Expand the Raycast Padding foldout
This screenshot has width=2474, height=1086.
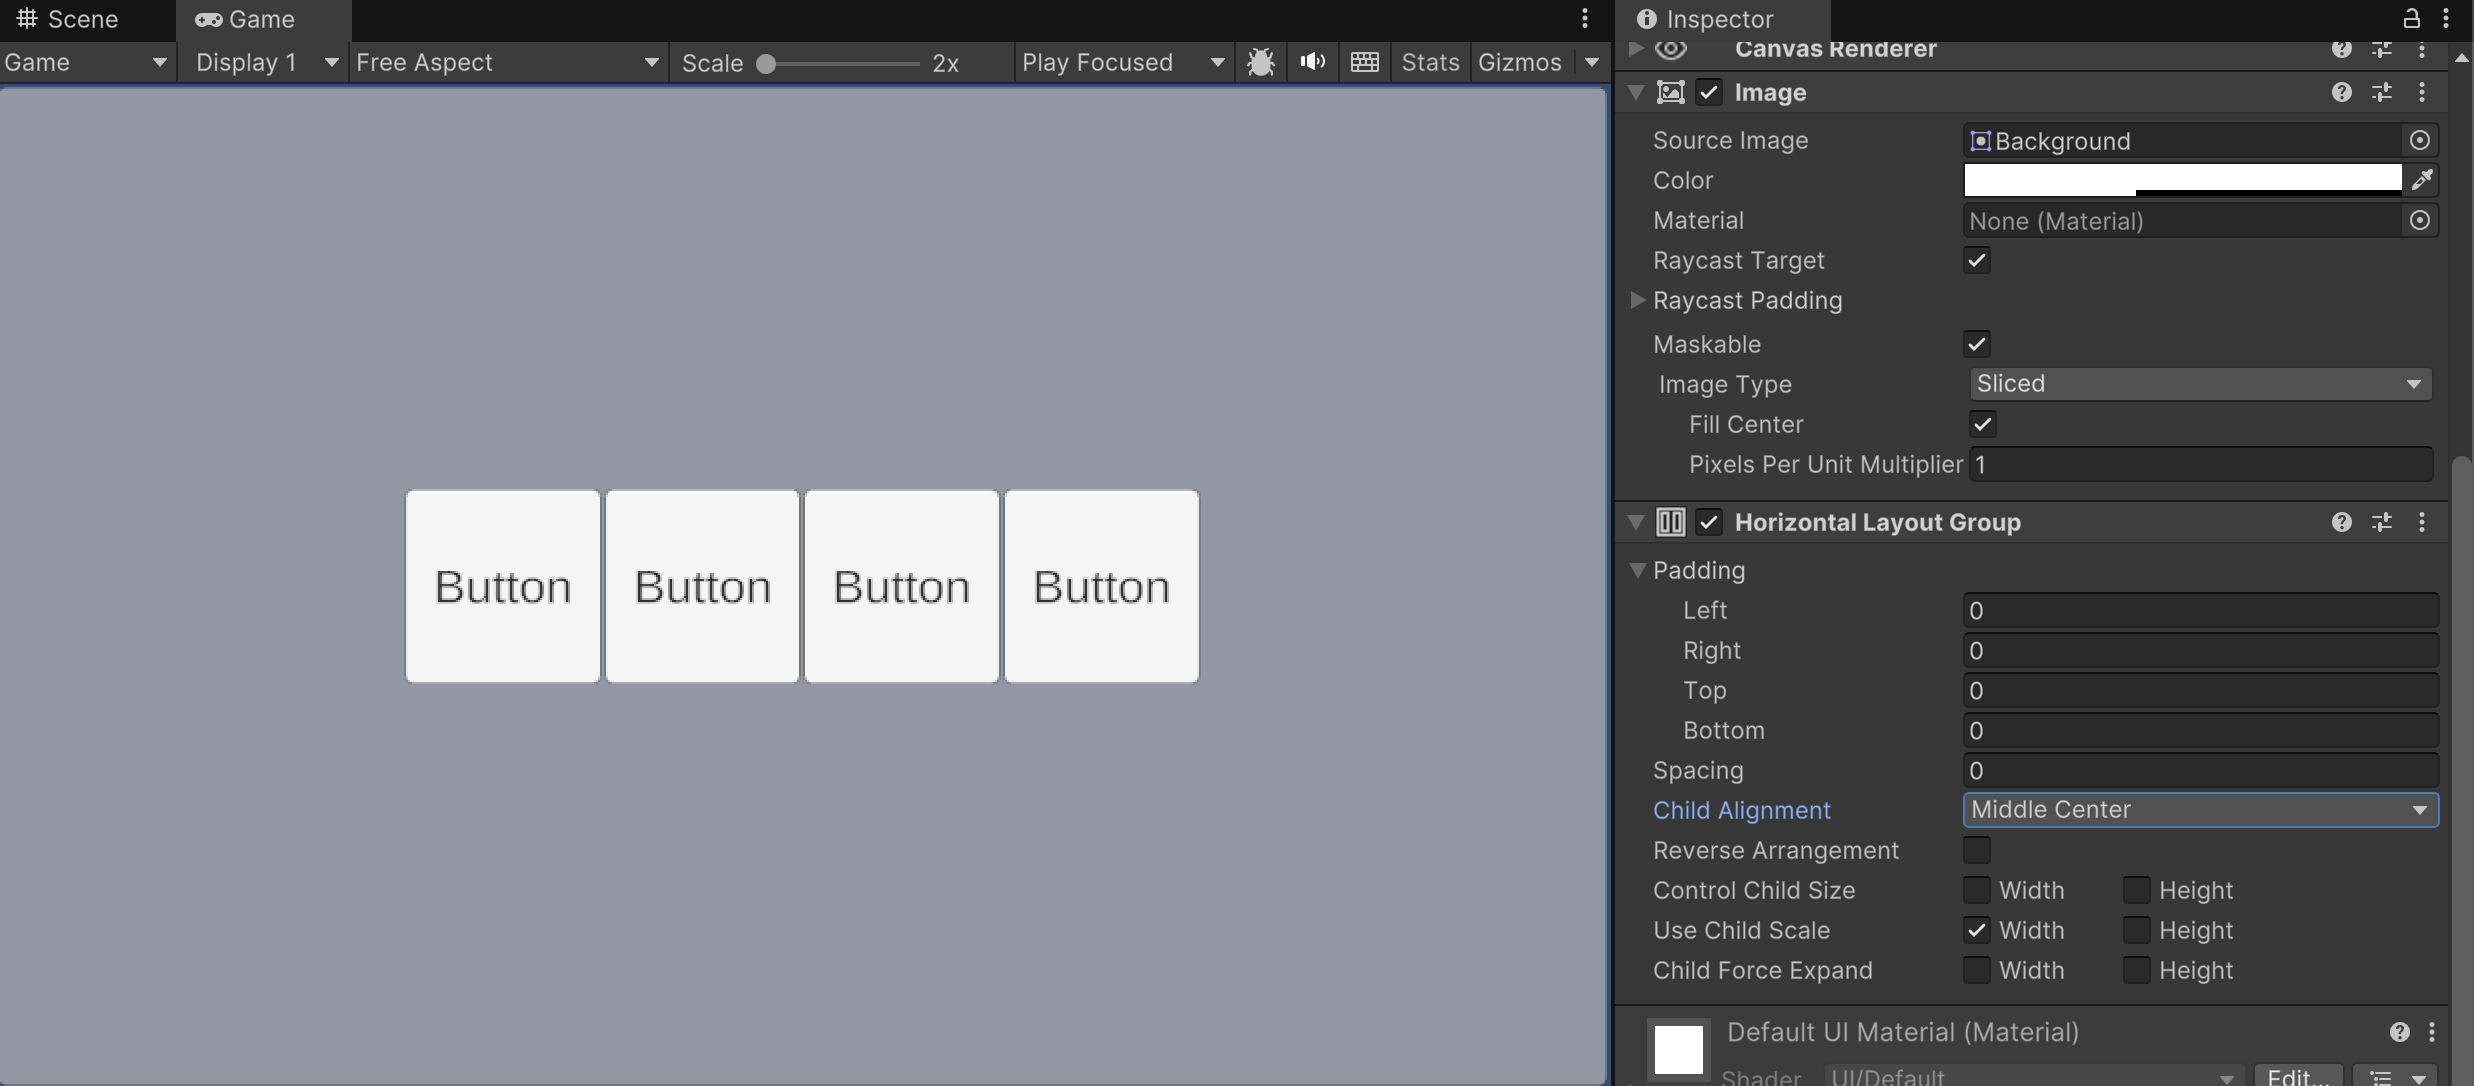click(1637, 300)
